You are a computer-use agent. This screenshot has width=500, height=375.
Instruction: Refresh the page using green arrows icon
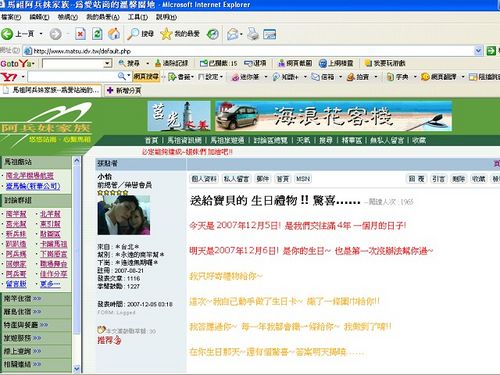point(97,34)
